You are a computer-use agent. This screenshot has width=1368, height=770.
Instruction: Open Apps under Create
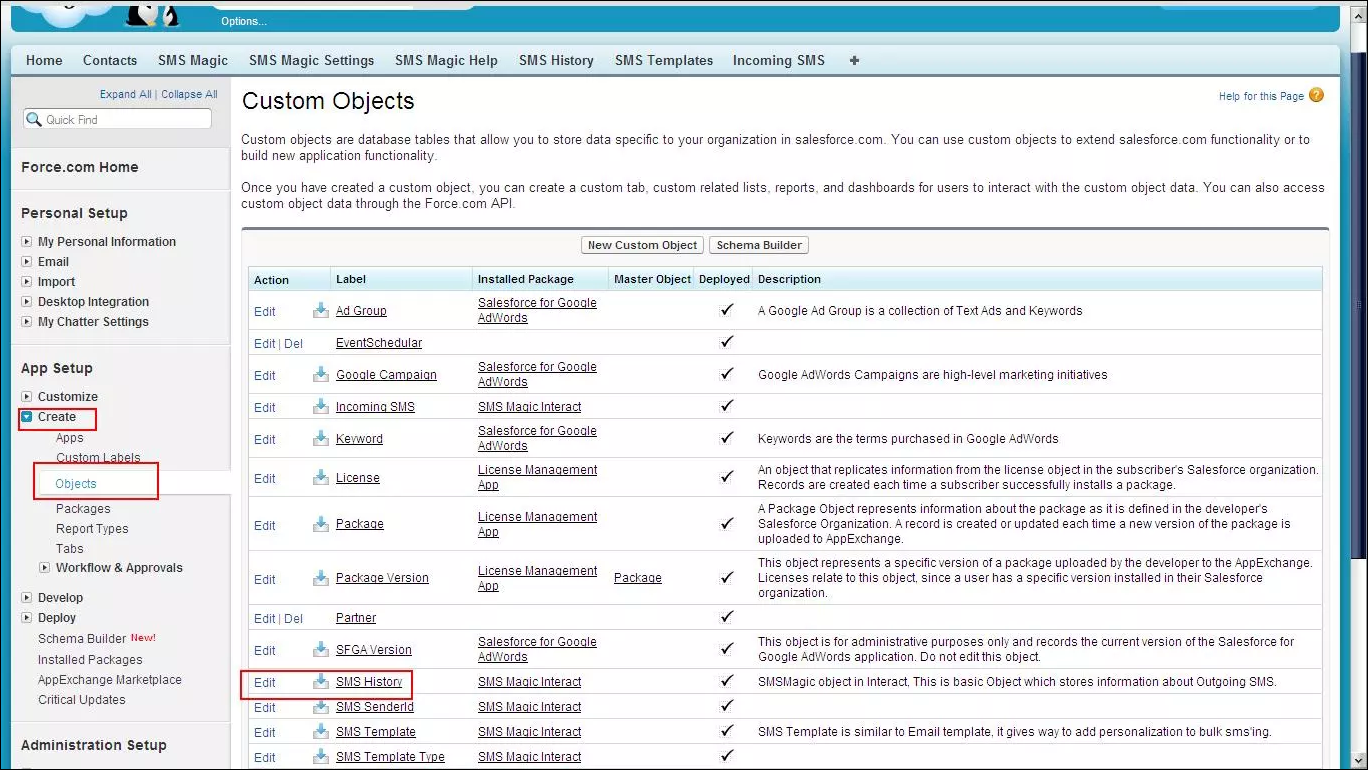(x=70, y=438)
